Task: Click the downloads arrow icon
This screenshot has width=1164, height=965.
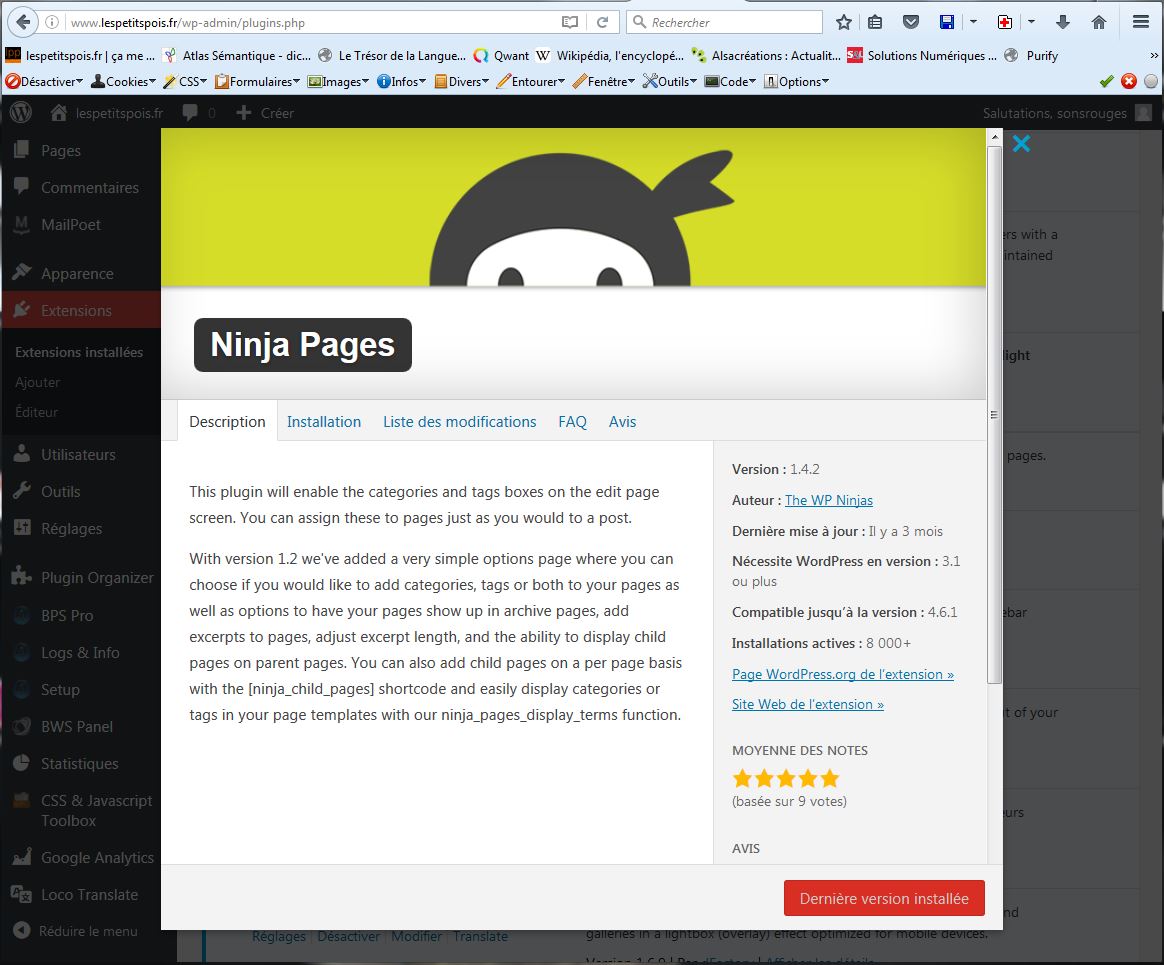Action: [1063, 22]
